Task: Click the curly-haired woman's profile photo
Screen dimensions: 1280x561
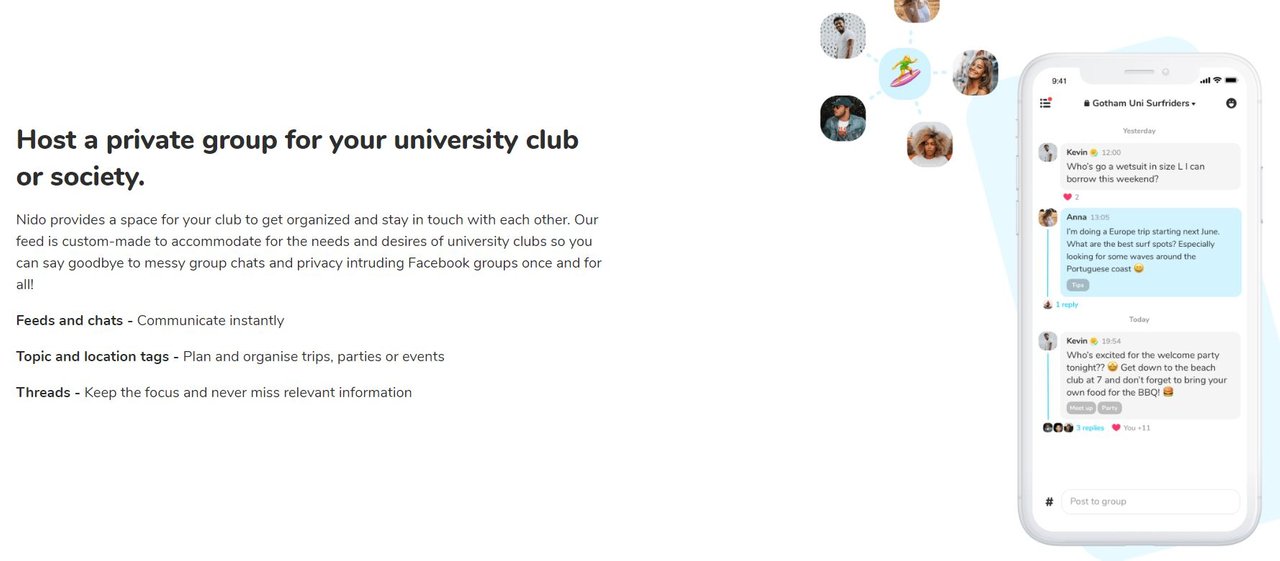Action: [x=930, y=144]
